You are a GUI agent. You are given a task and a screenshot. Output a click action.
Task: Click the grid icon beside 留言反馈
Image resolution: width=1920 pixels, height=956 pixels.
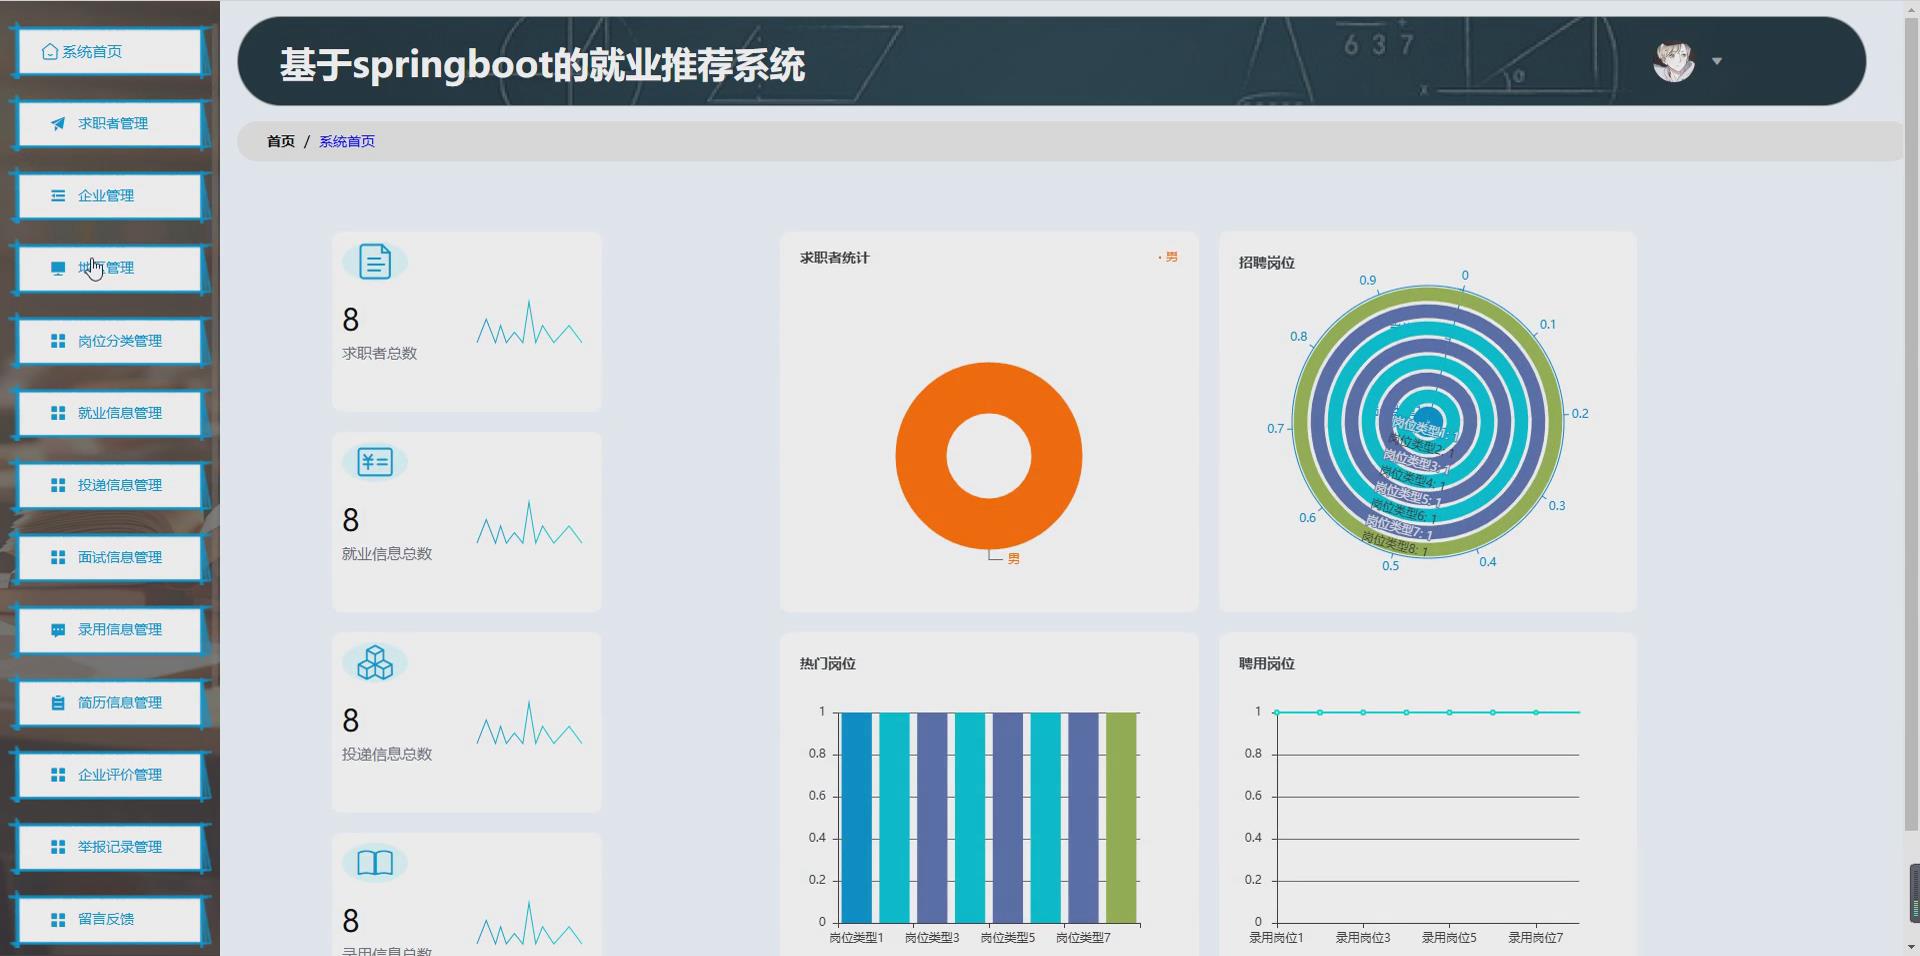pos(58,919)
